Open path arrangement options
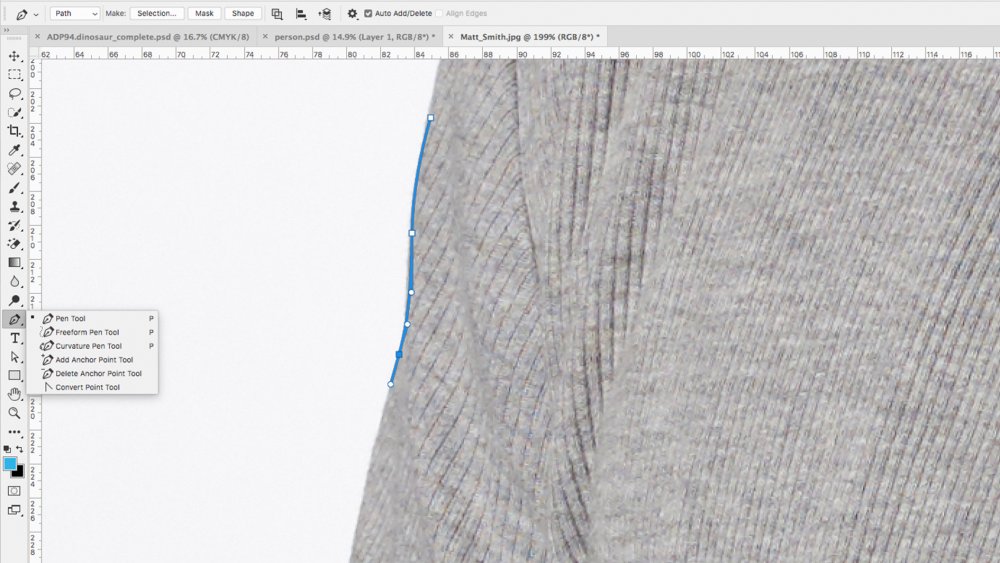 [325, 13]
